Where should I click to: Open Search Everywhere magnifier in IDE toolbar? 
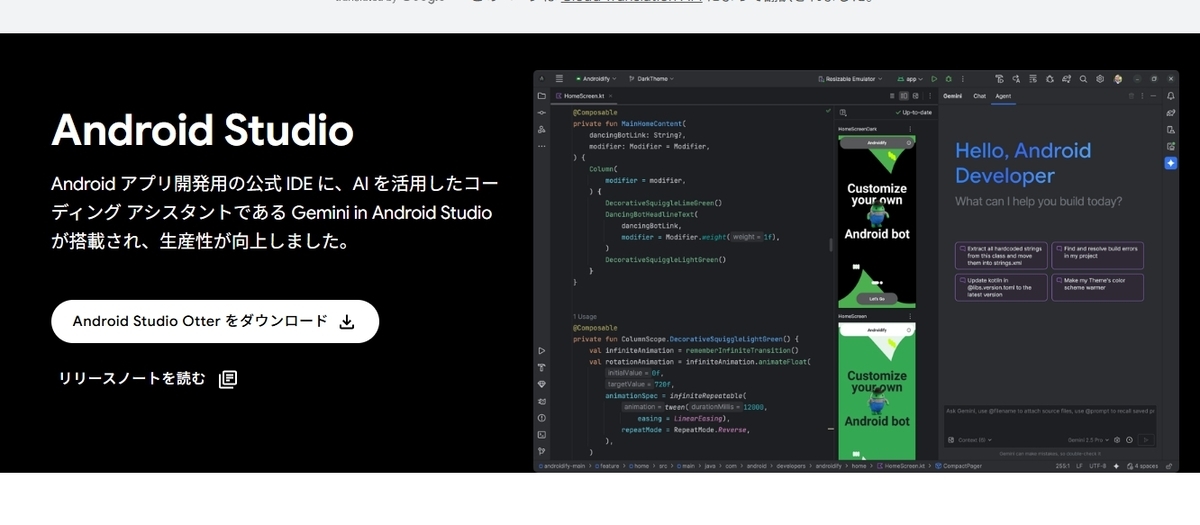[1083, 79]
